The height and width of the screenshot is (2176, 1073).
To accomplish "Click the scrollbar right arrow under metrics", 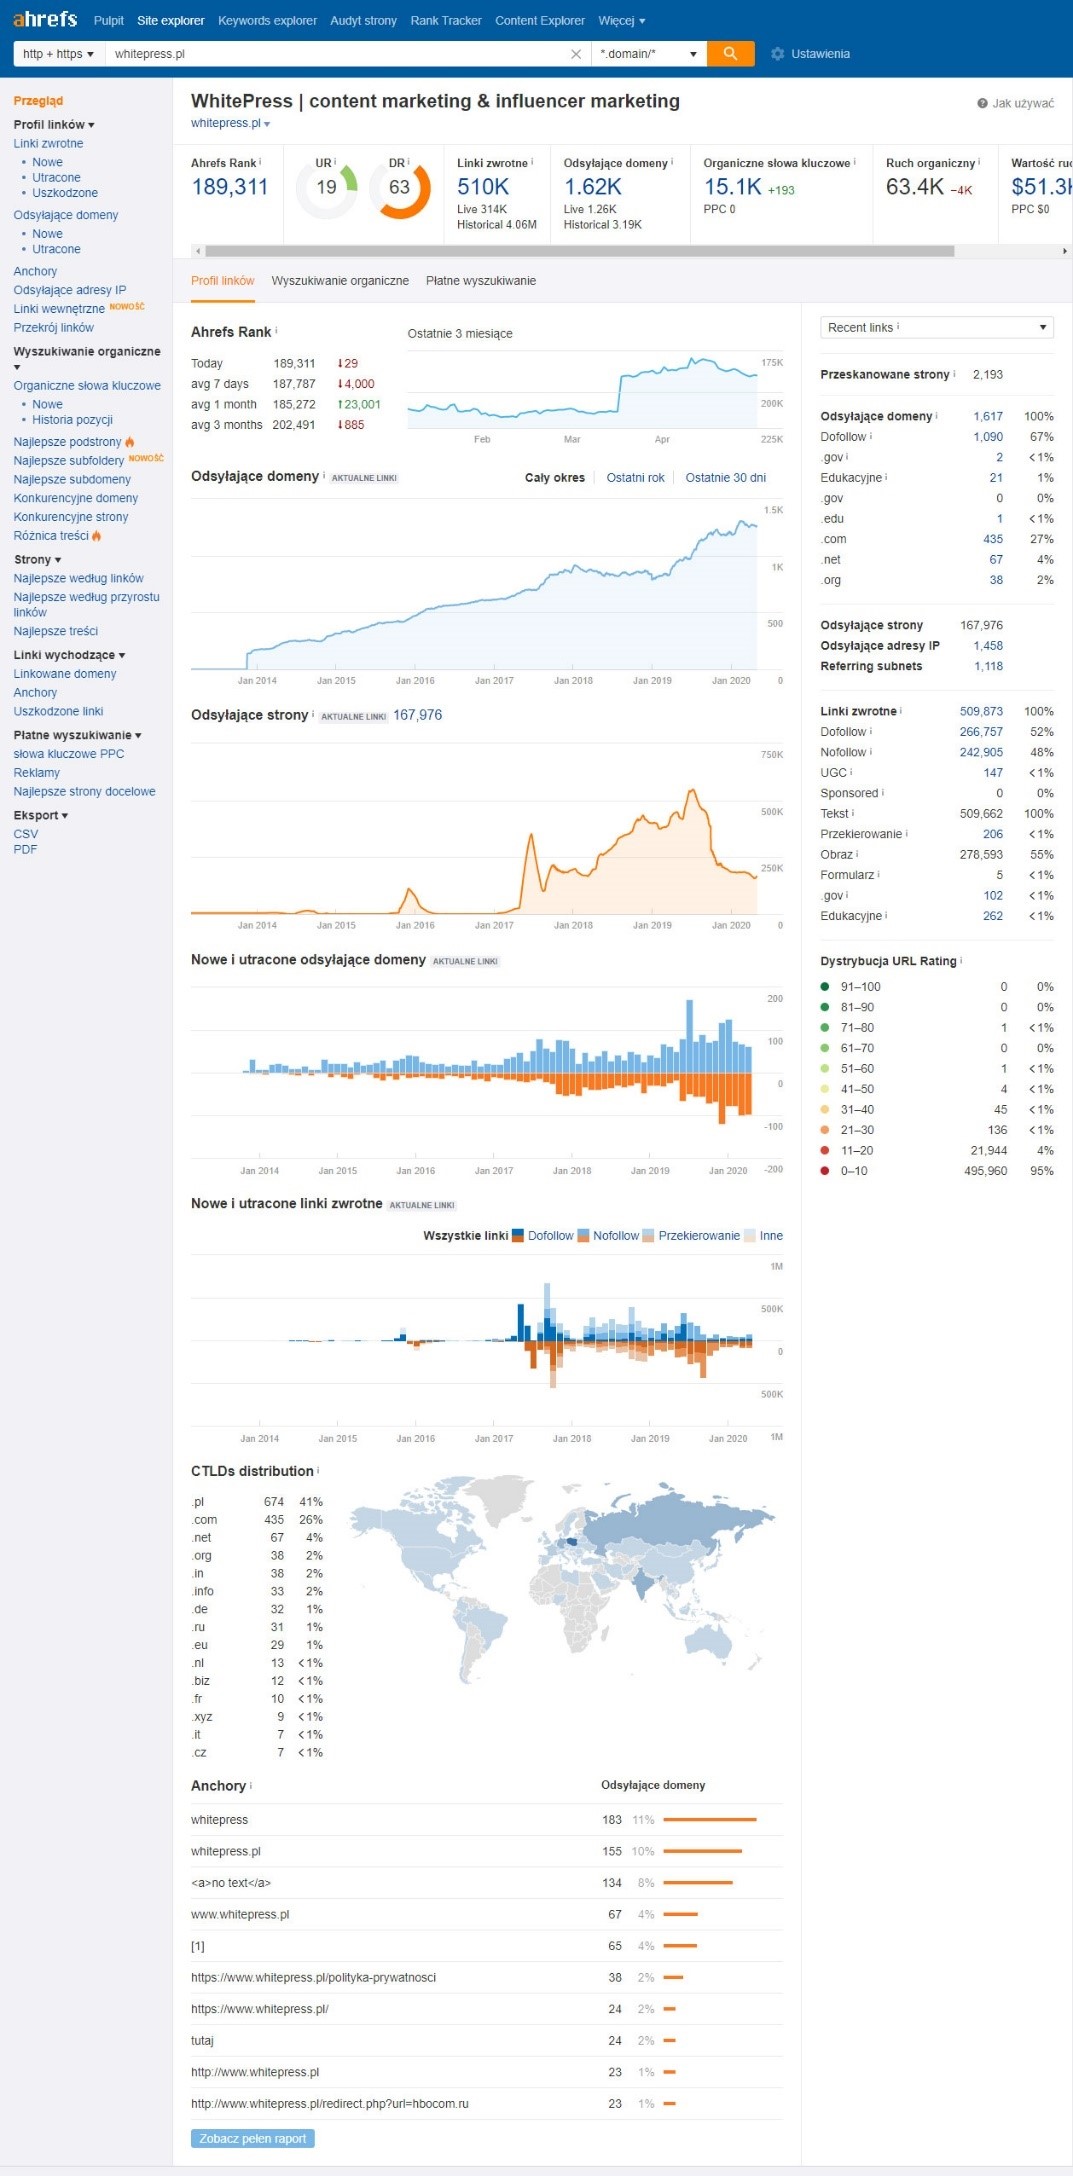I will 1065,251.
